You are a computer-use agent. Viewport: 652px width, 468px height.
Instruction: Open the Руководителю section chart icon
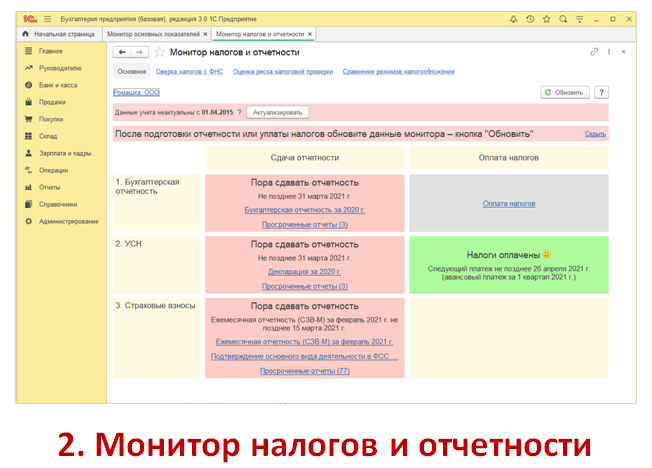point(28,68)
